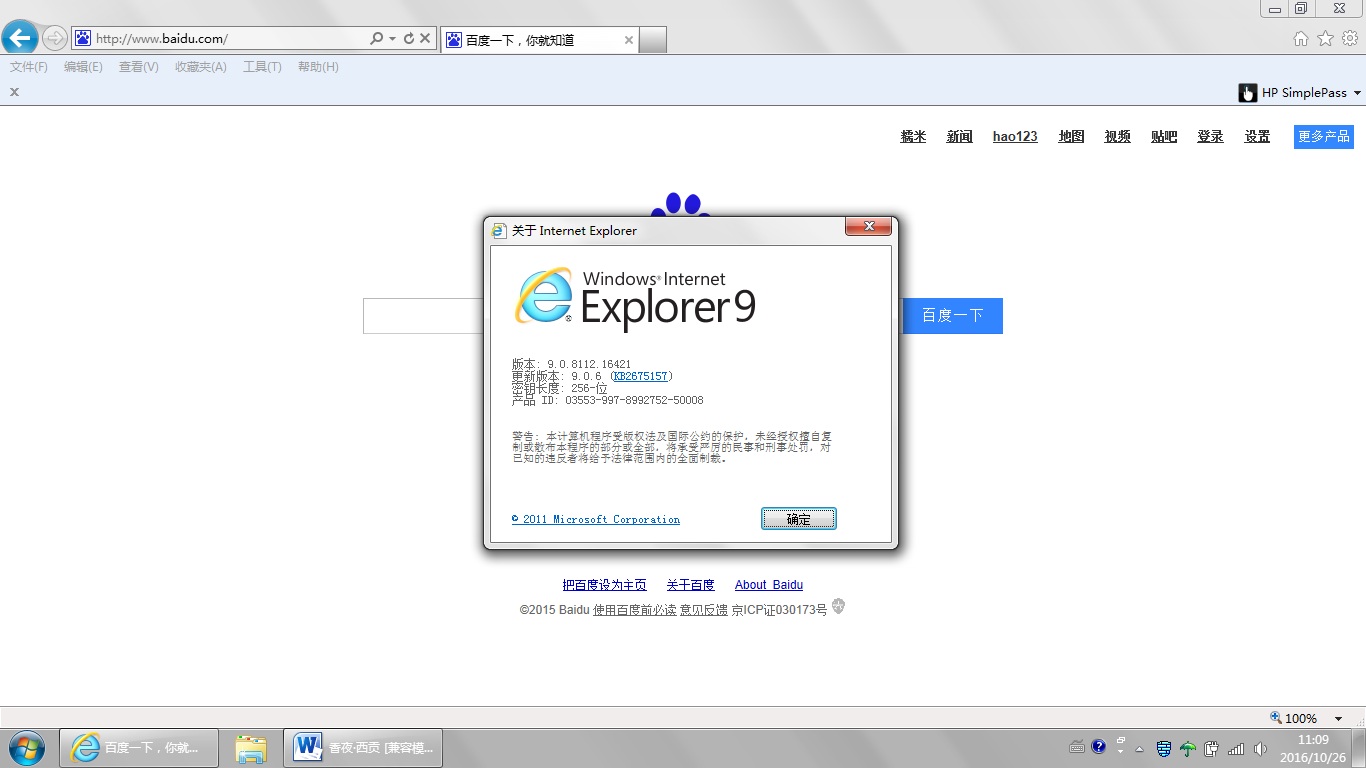1366x768 pixels.
Task: Click the 把百度设为主页 link
Action: point(605,585)
